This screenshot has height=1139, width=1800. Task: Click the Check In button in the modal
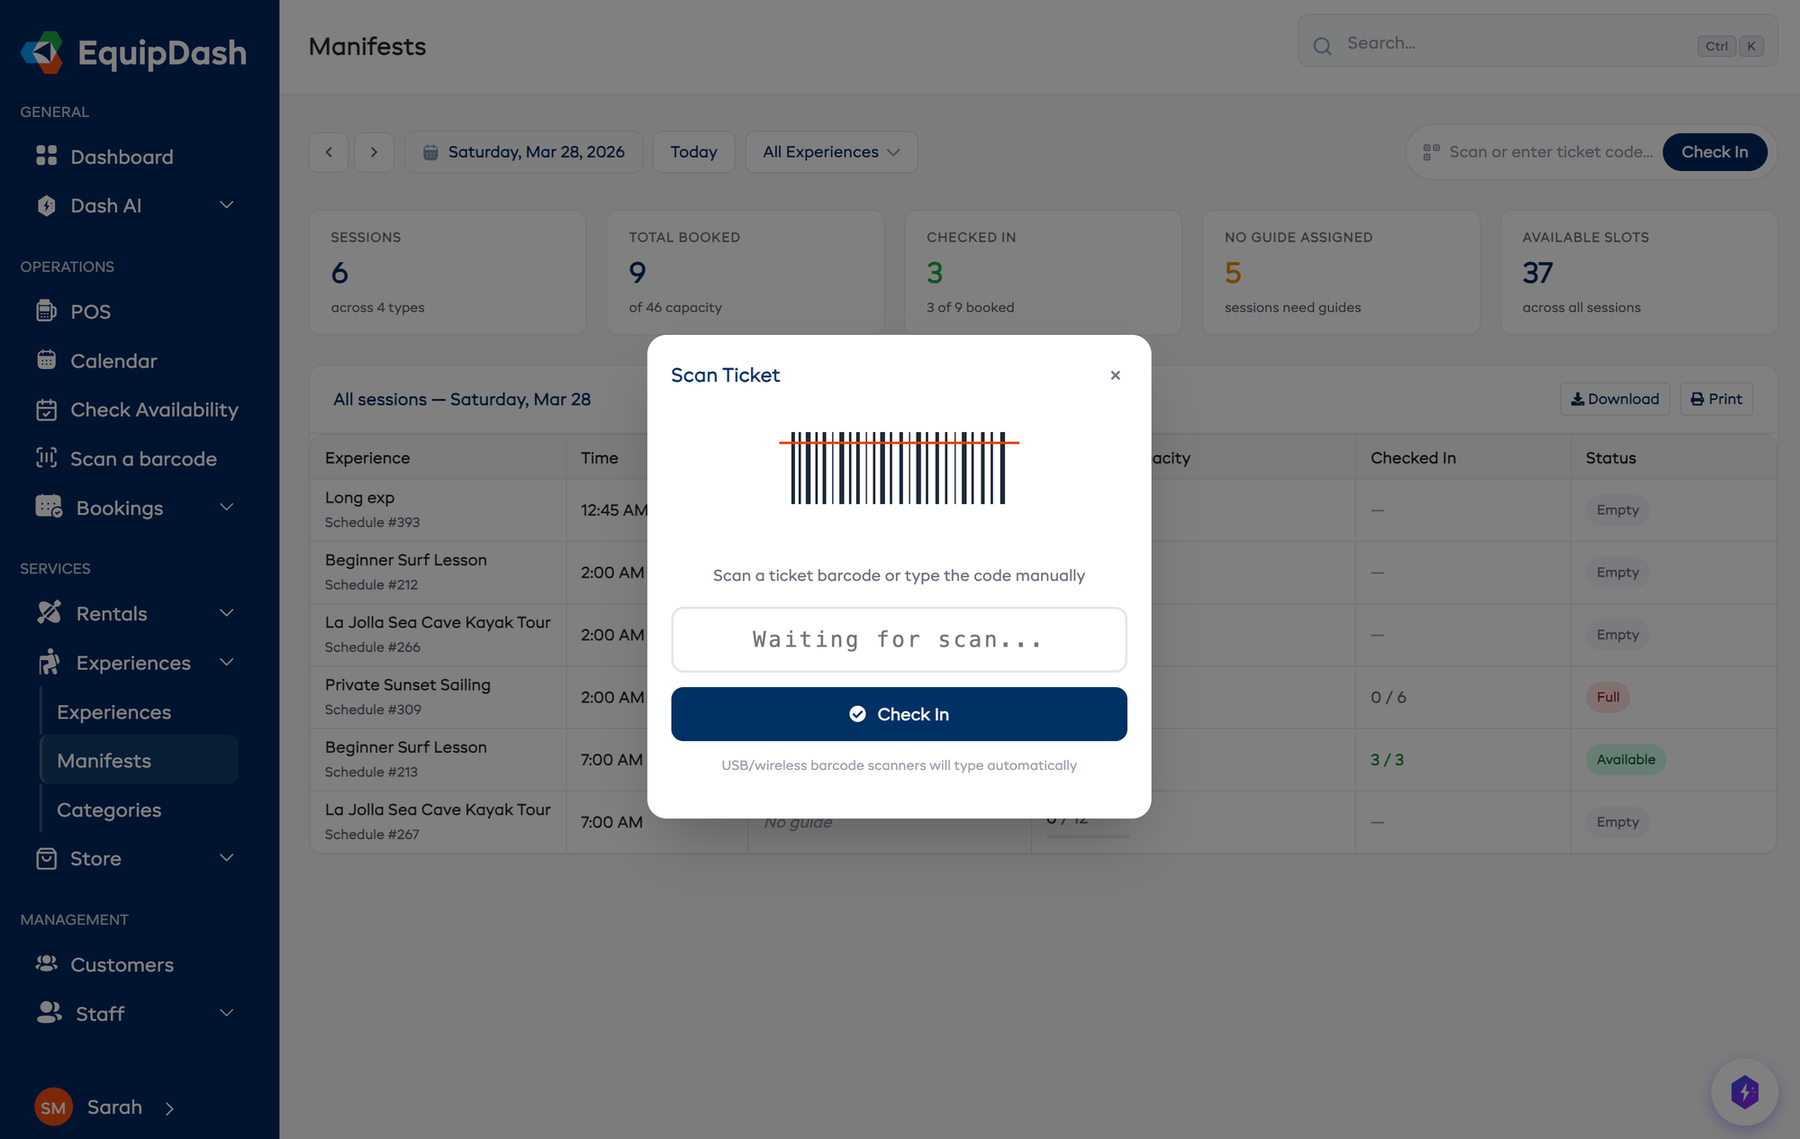[x=898, y=714]
